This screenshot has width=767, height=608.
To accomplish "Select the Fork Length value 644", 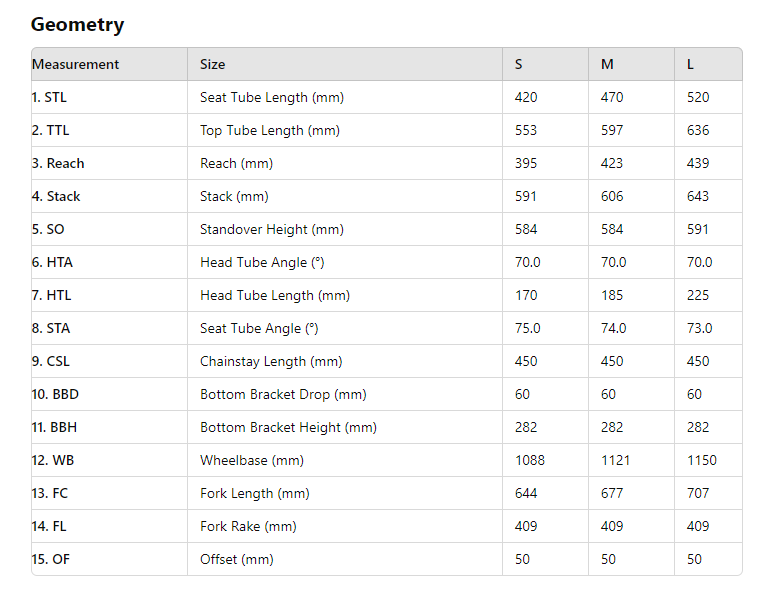I will pyautogui.click(x=526, y=493).
